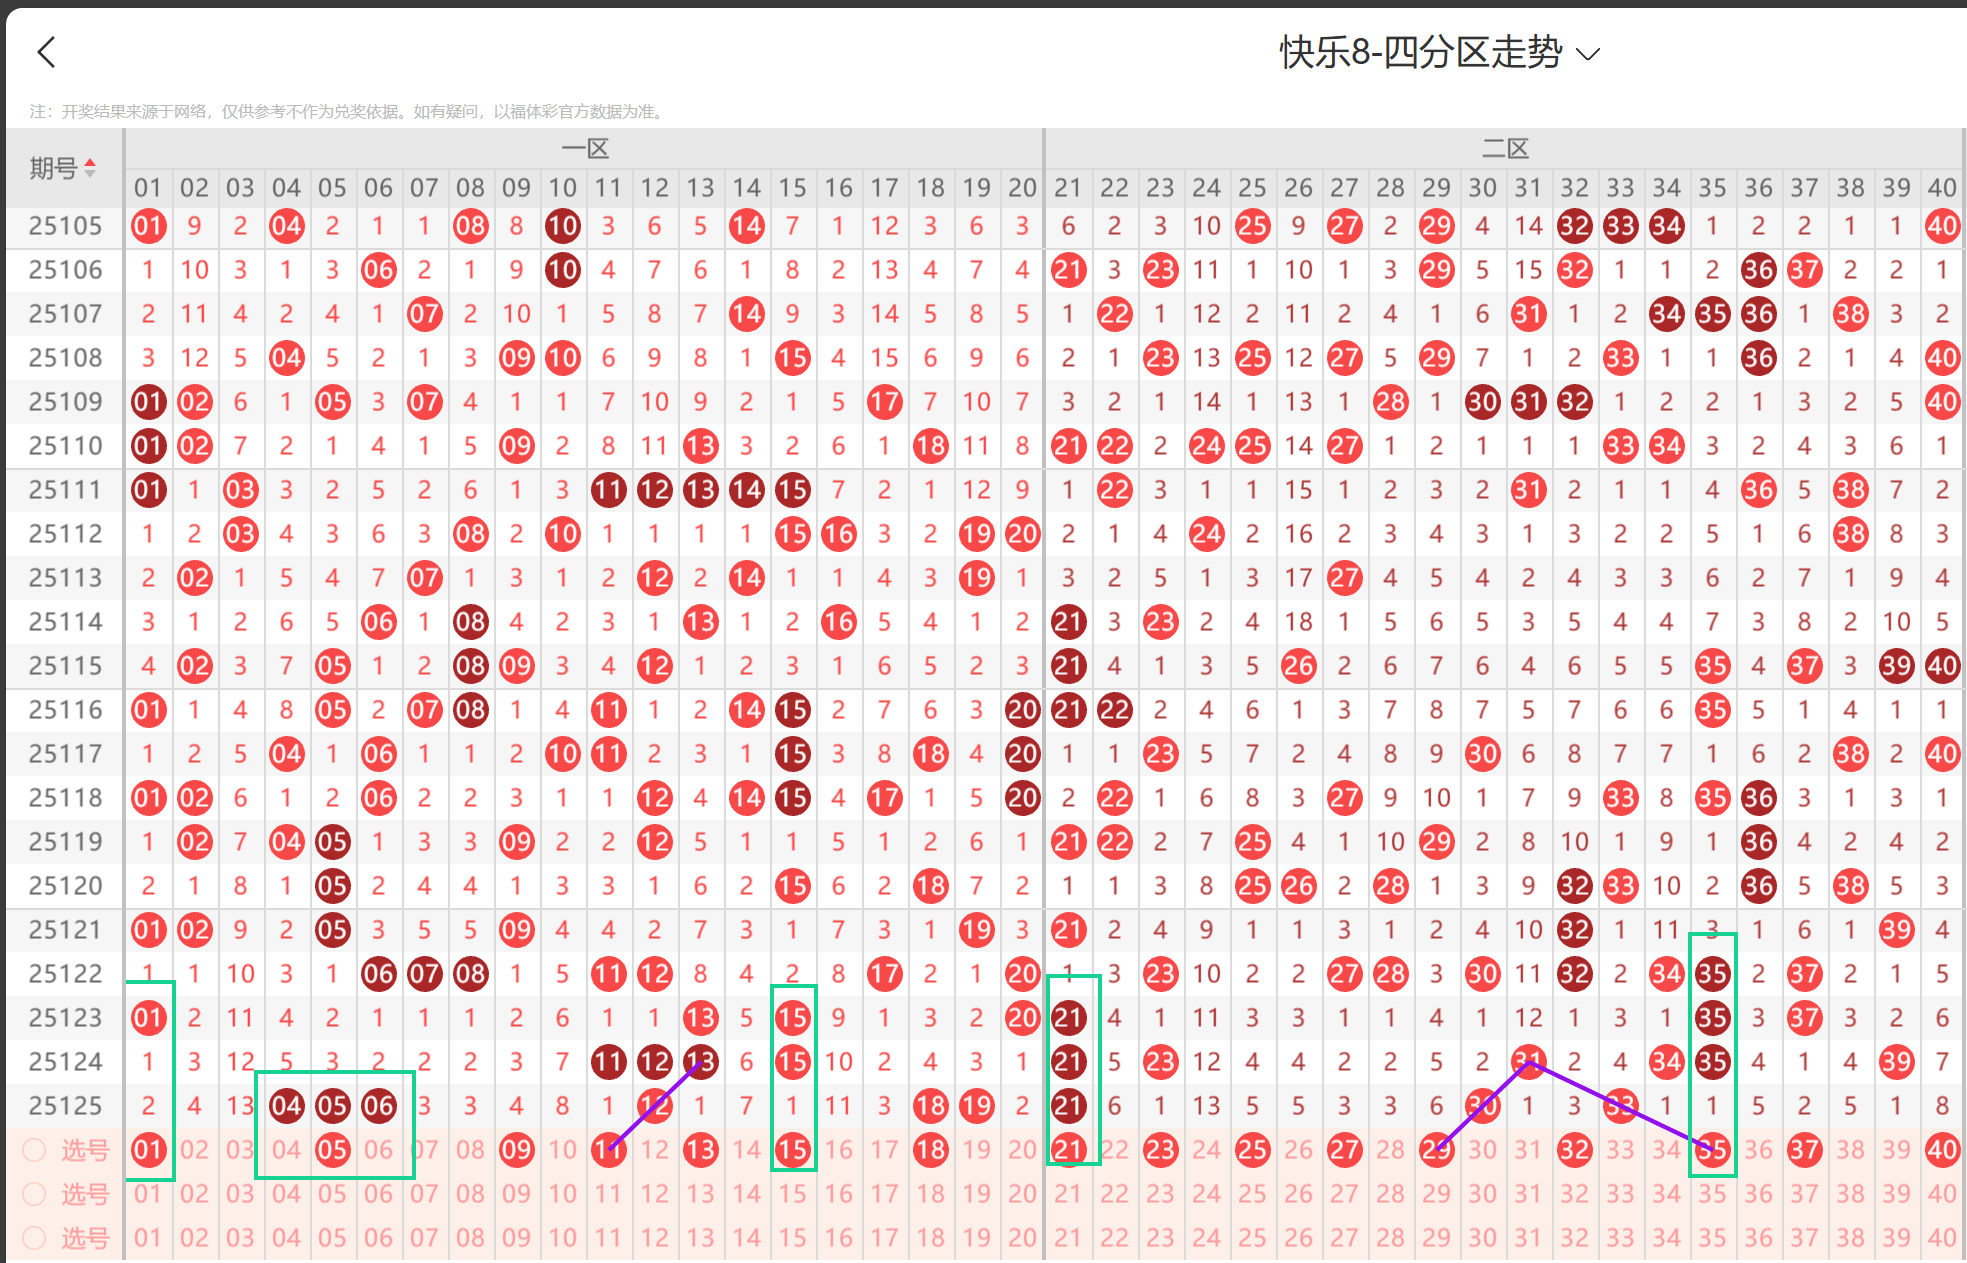Deselect red ball 40 in first 选号 row

(1942, 1150)
